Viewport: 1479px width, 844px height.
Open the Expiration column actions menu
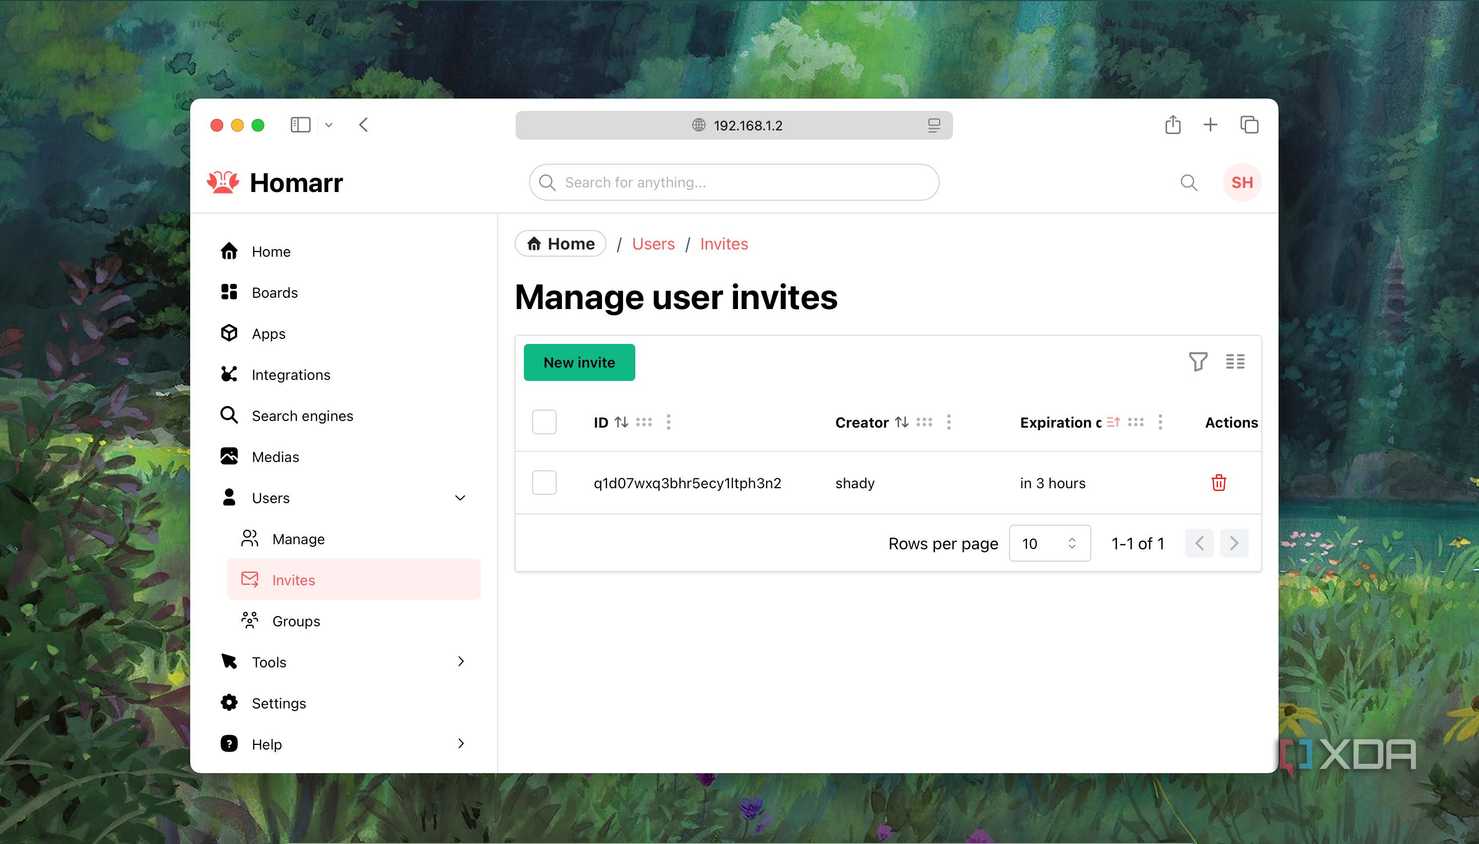[1160, 422]
